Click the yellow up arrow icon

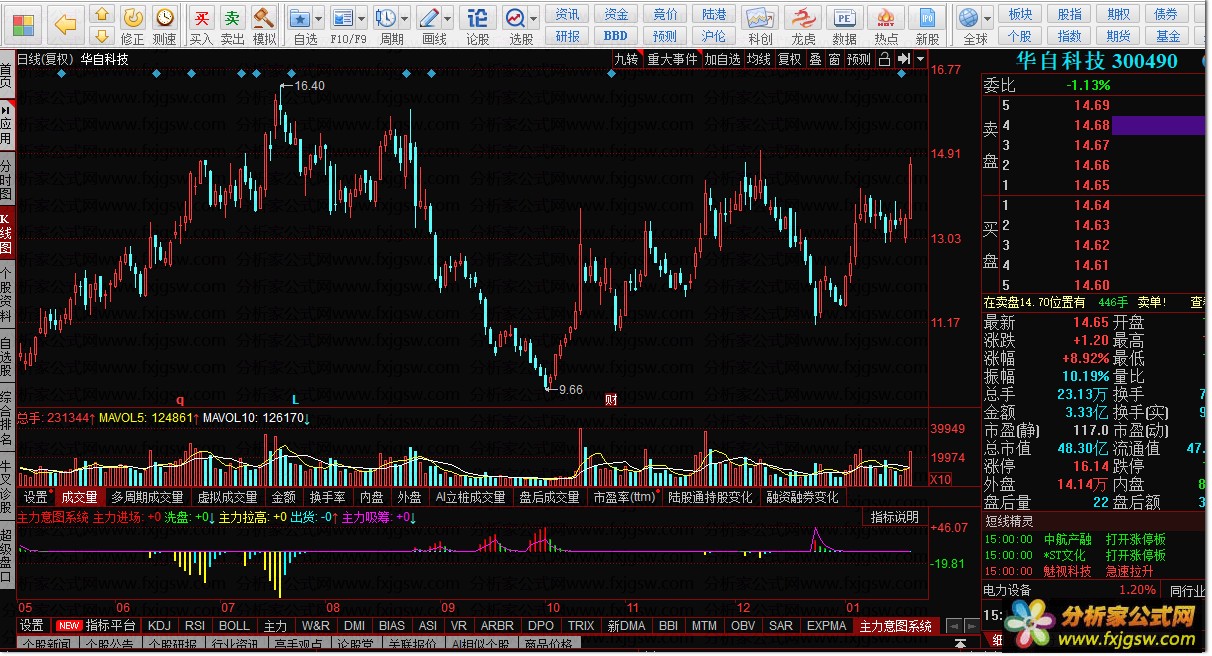point(102,15)
